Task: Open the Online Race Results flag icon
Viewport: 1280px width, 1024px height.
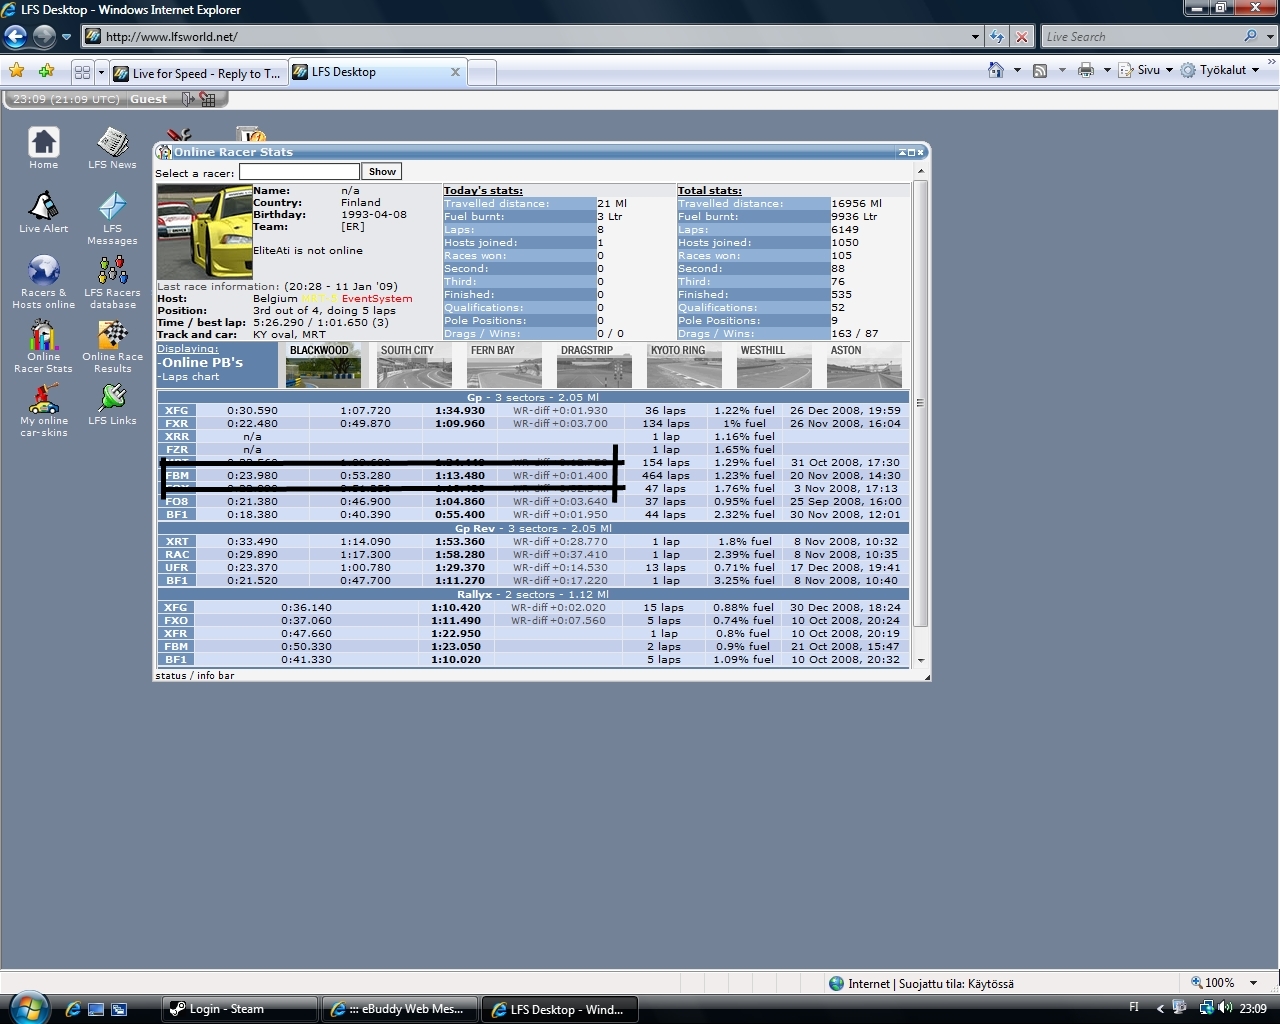Action: 112,335
